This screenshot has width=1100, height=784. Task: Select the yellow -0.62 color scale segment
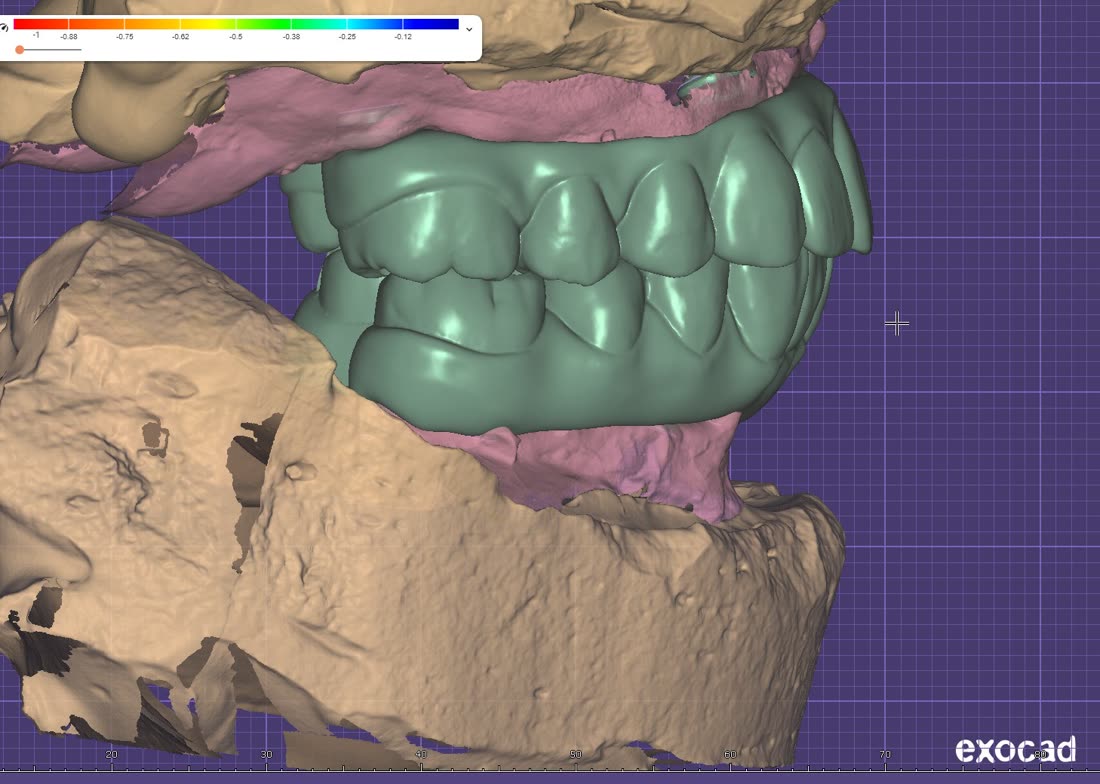(x=208, y=25)
